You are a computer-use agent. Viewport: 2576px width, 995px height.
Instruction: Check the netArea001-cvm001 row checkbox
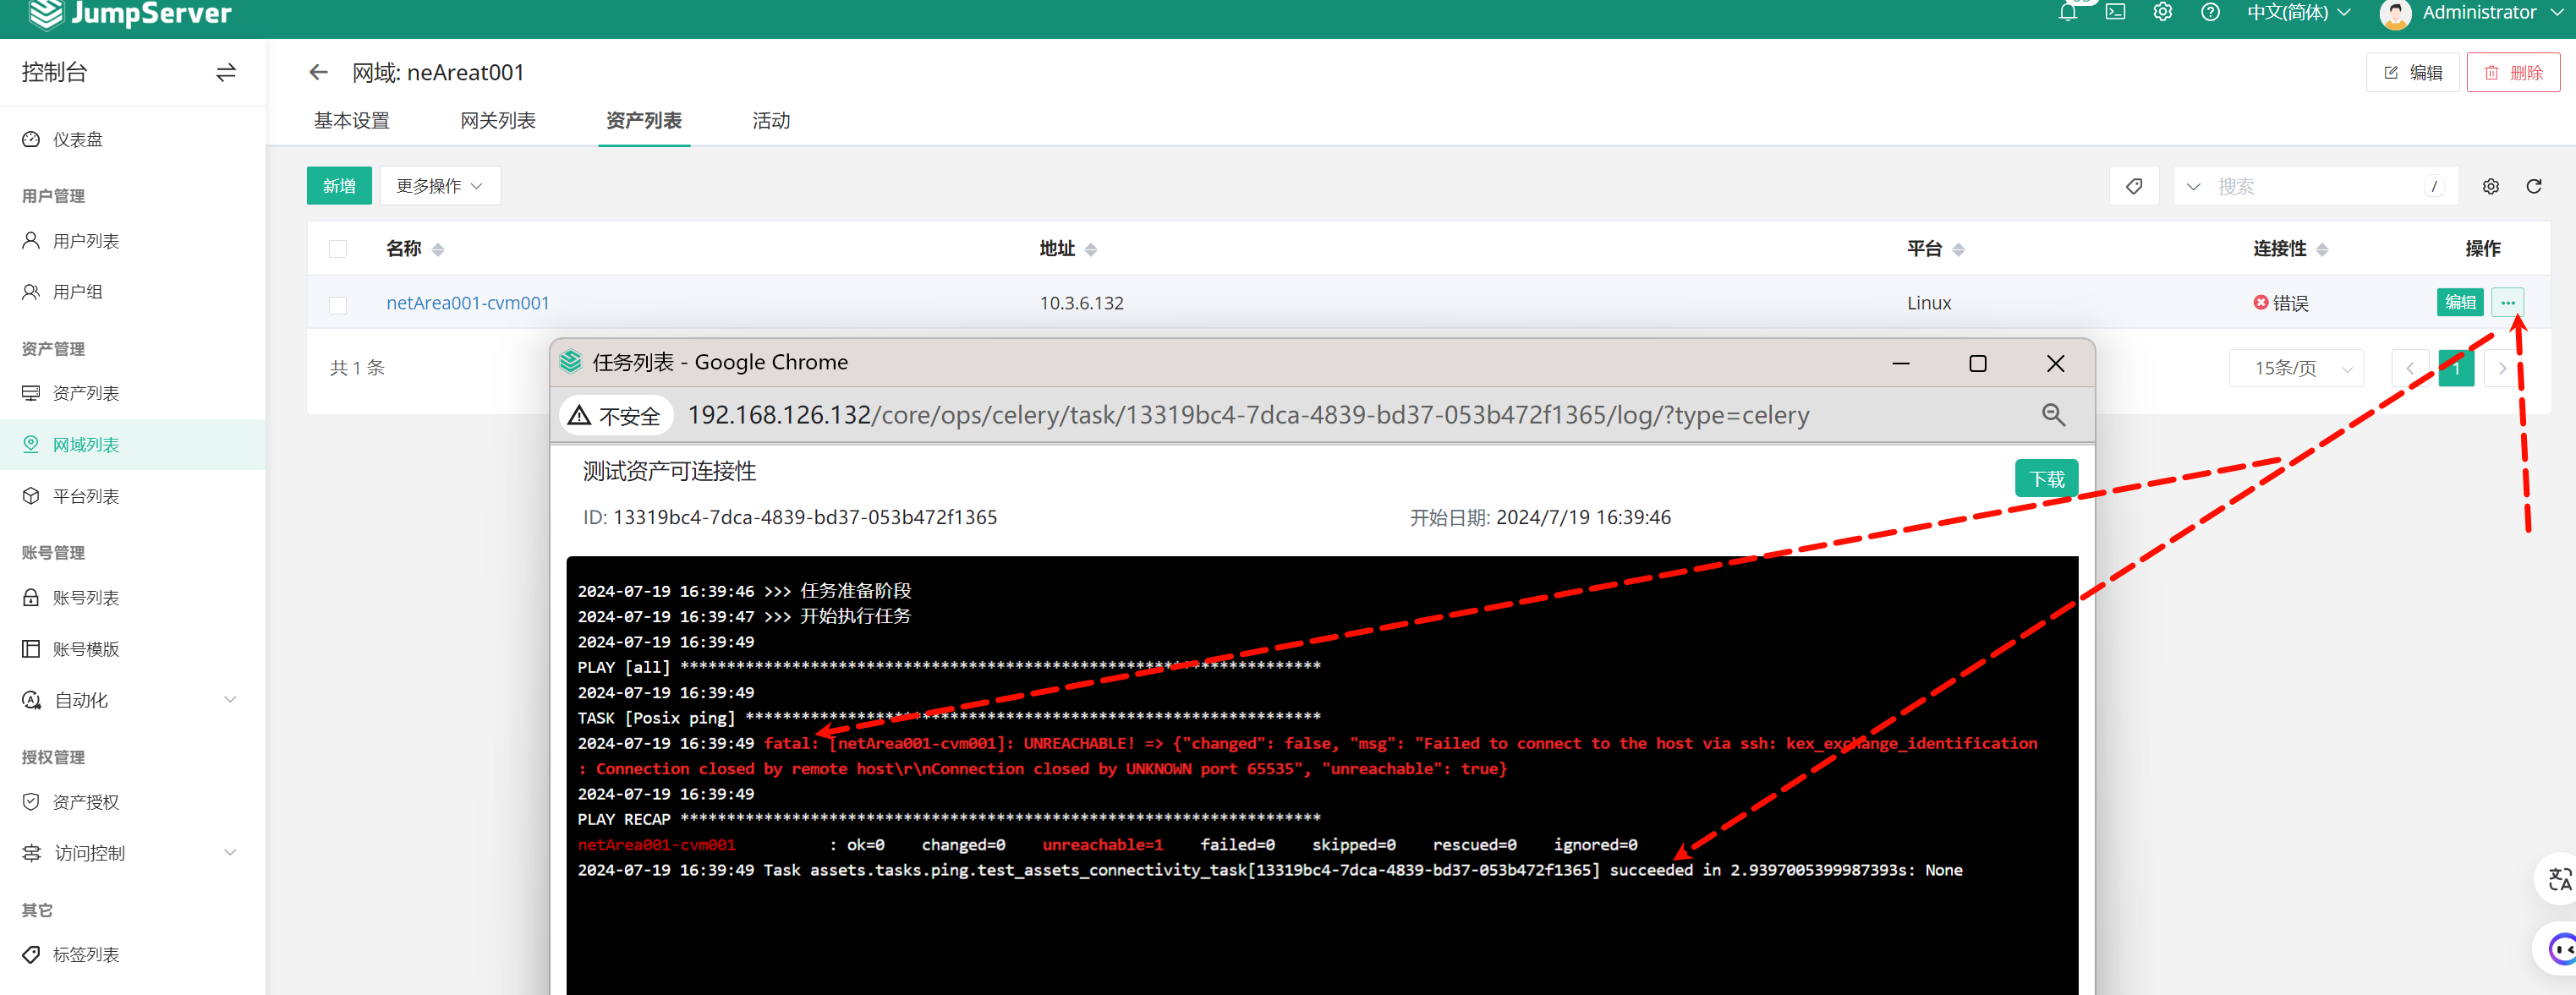(x=338, y=304)
